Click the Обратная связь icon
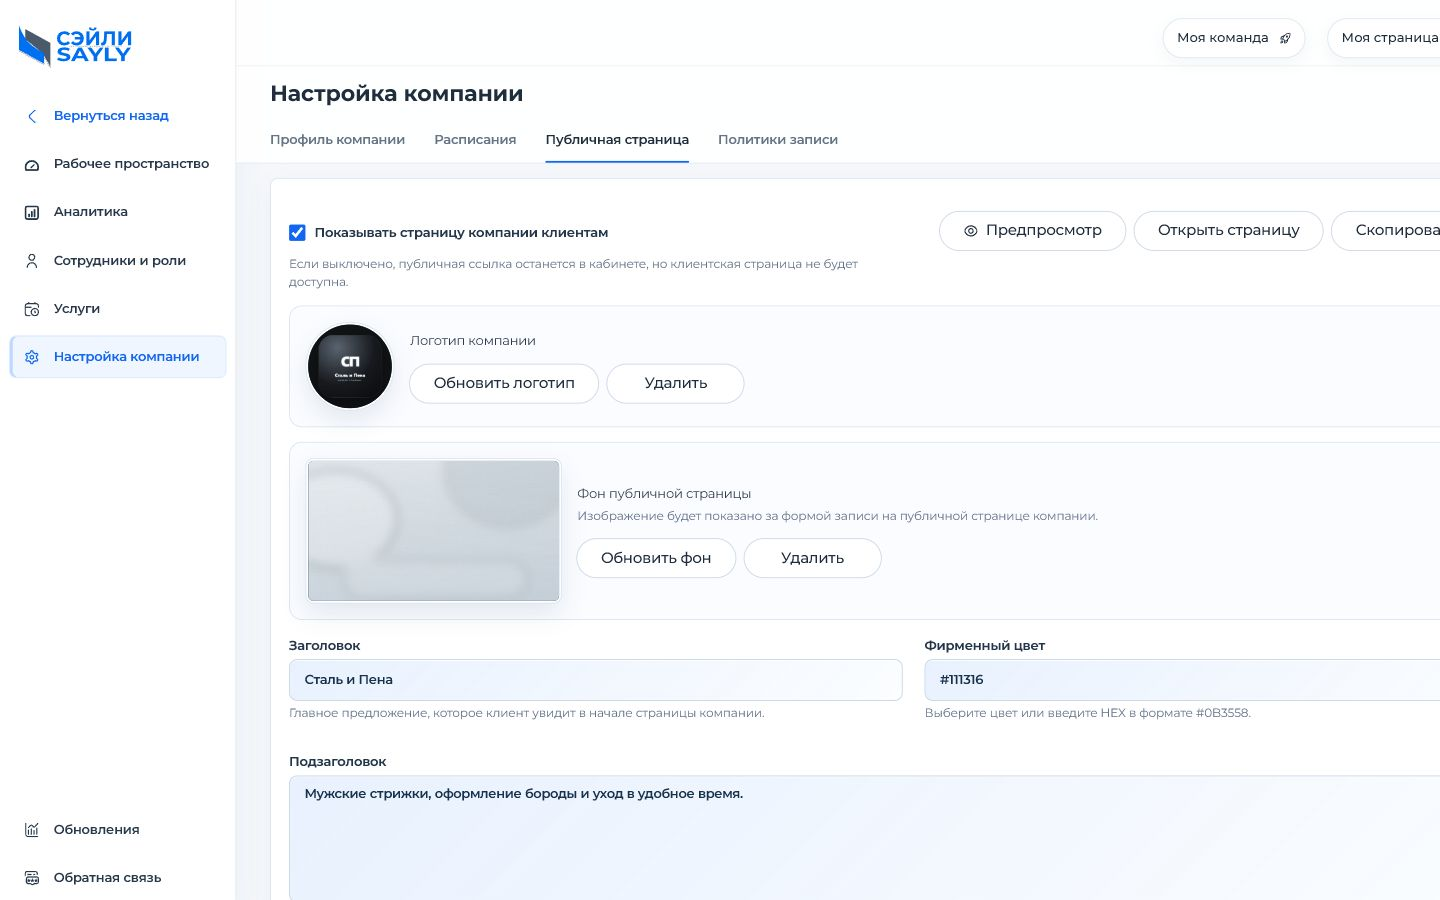Viewport: 1440px width, 900px height. click(32, 878)
